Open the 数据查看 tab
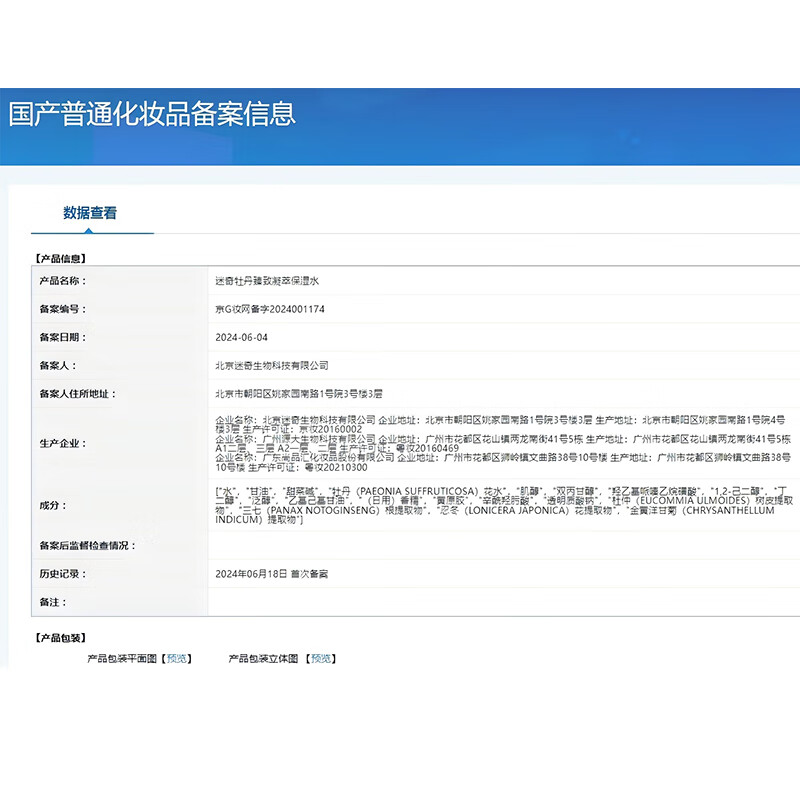This screenshot has height=800, width=800. [x=90, y=213]
